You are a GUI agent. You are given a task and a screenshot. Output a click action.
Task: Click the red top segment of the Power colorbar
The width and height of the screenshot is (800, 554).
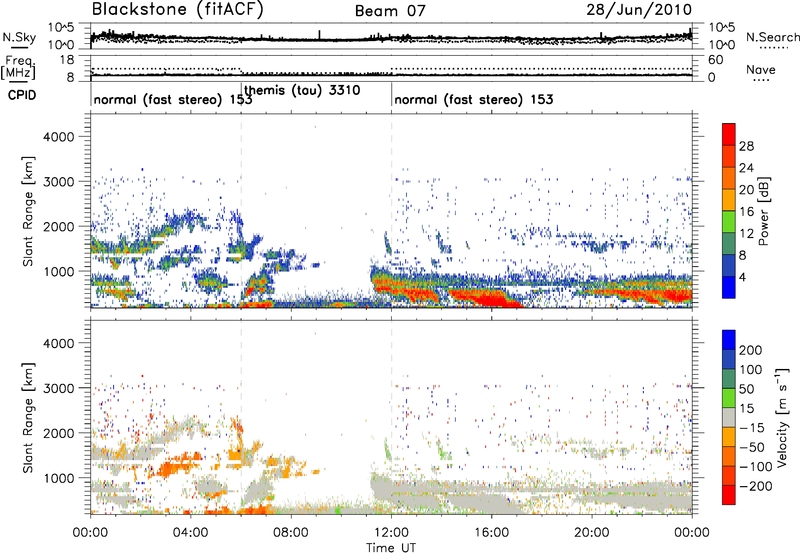click(x=729, y=134)
